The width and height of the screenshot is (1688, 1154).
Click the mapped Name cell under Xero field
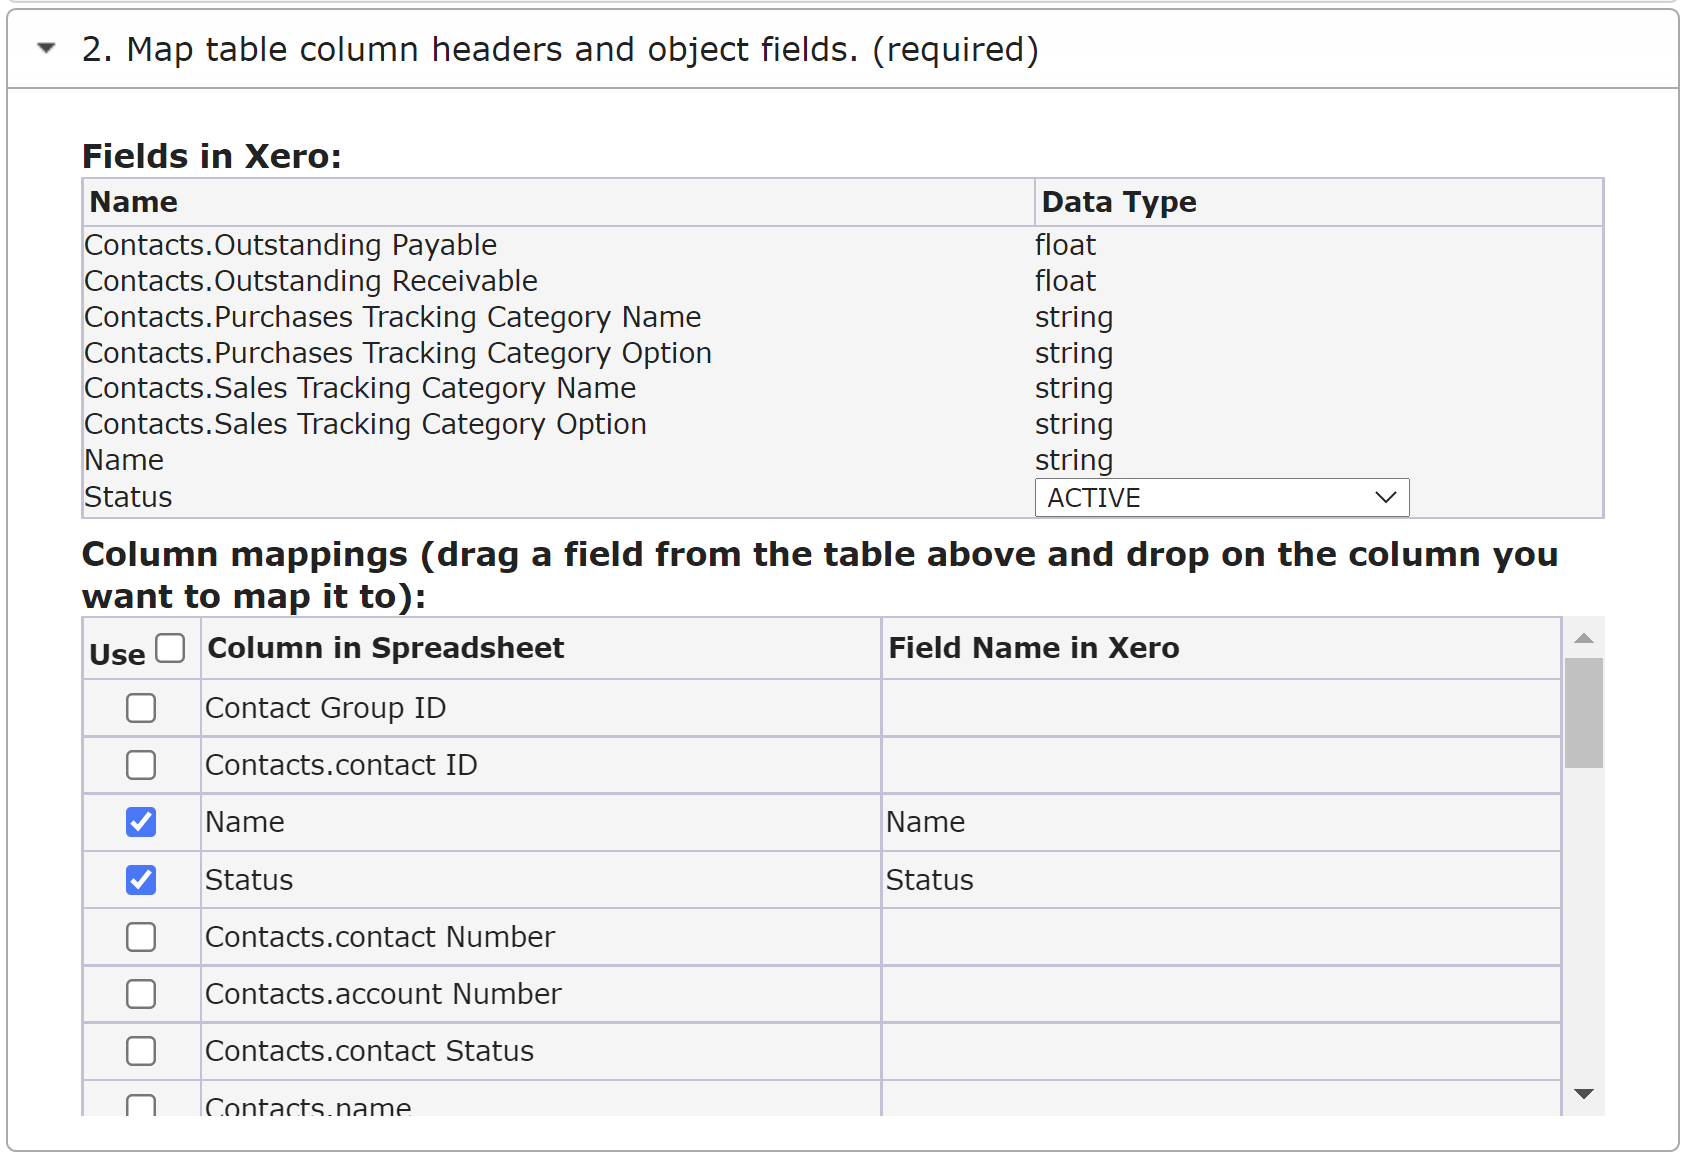click(x=1220, y=822)
